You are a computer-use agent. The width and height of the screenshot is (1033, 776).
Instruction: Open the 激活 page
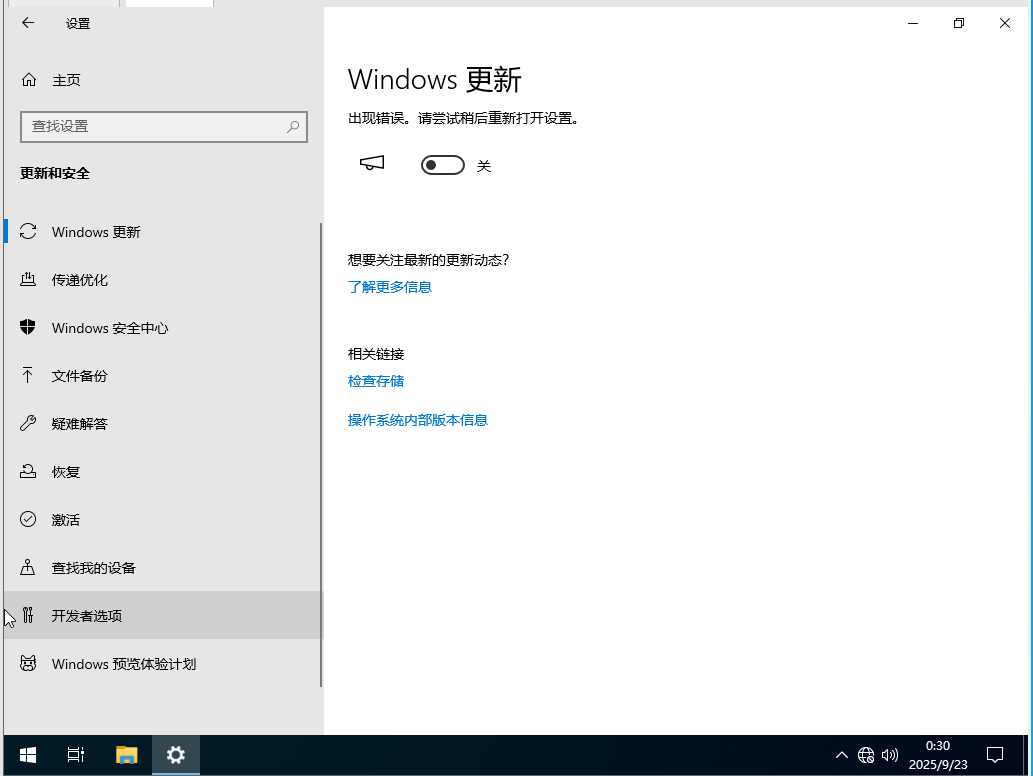click(163, 520)
